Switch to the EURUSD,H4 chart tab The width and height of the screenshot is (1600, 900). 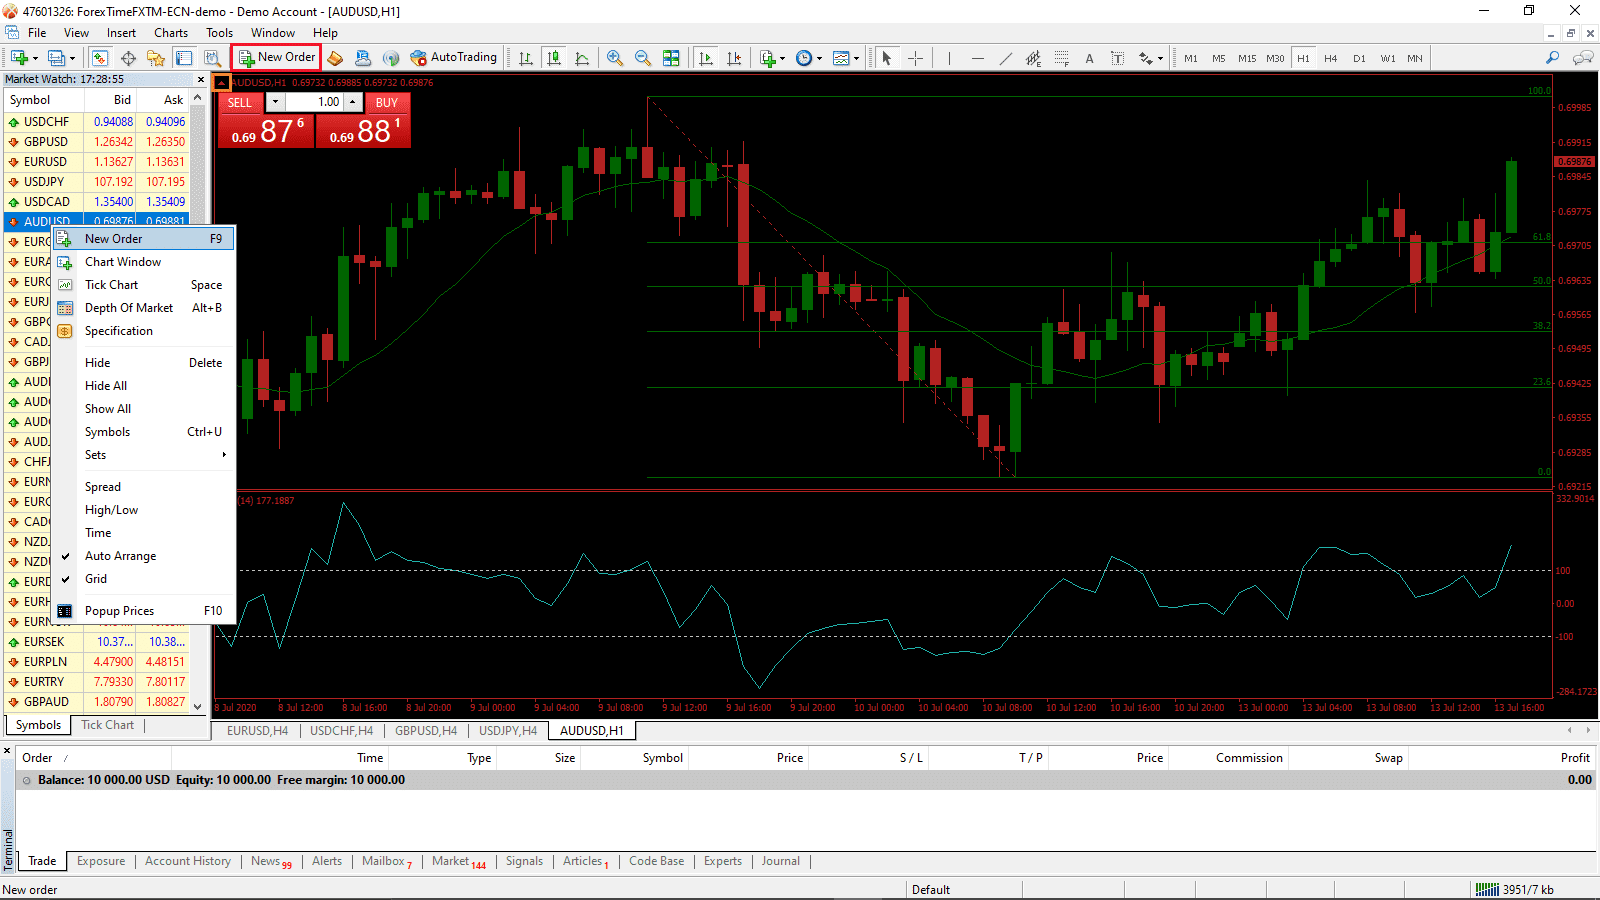(x=256, y=730)
